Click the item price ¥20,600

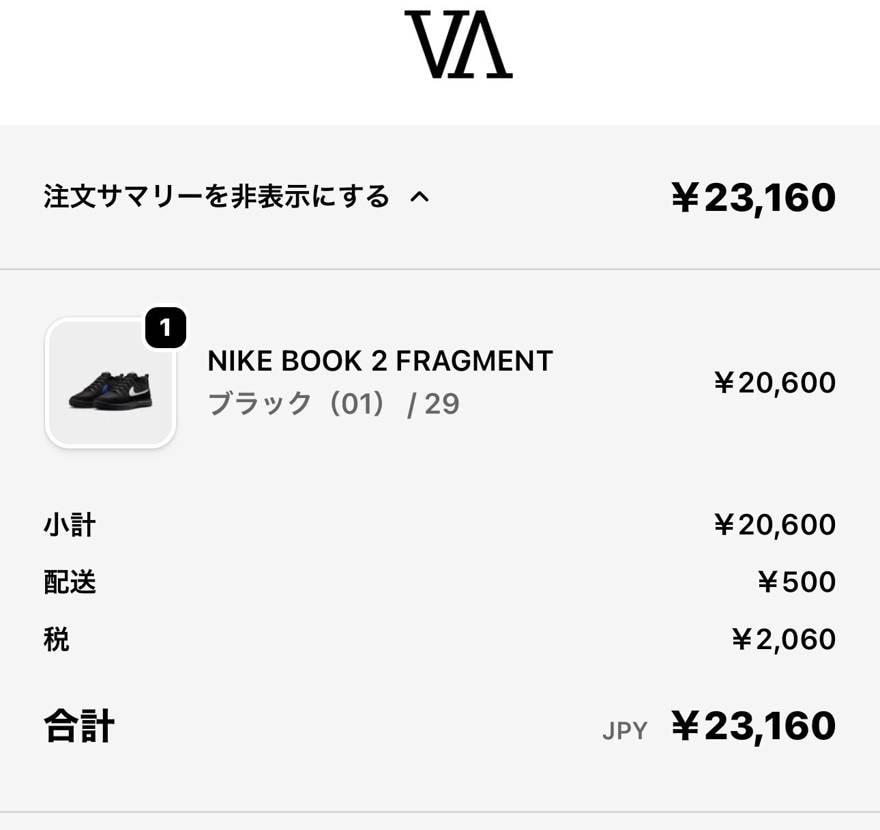pyautogui.click(x=775, y=383)
